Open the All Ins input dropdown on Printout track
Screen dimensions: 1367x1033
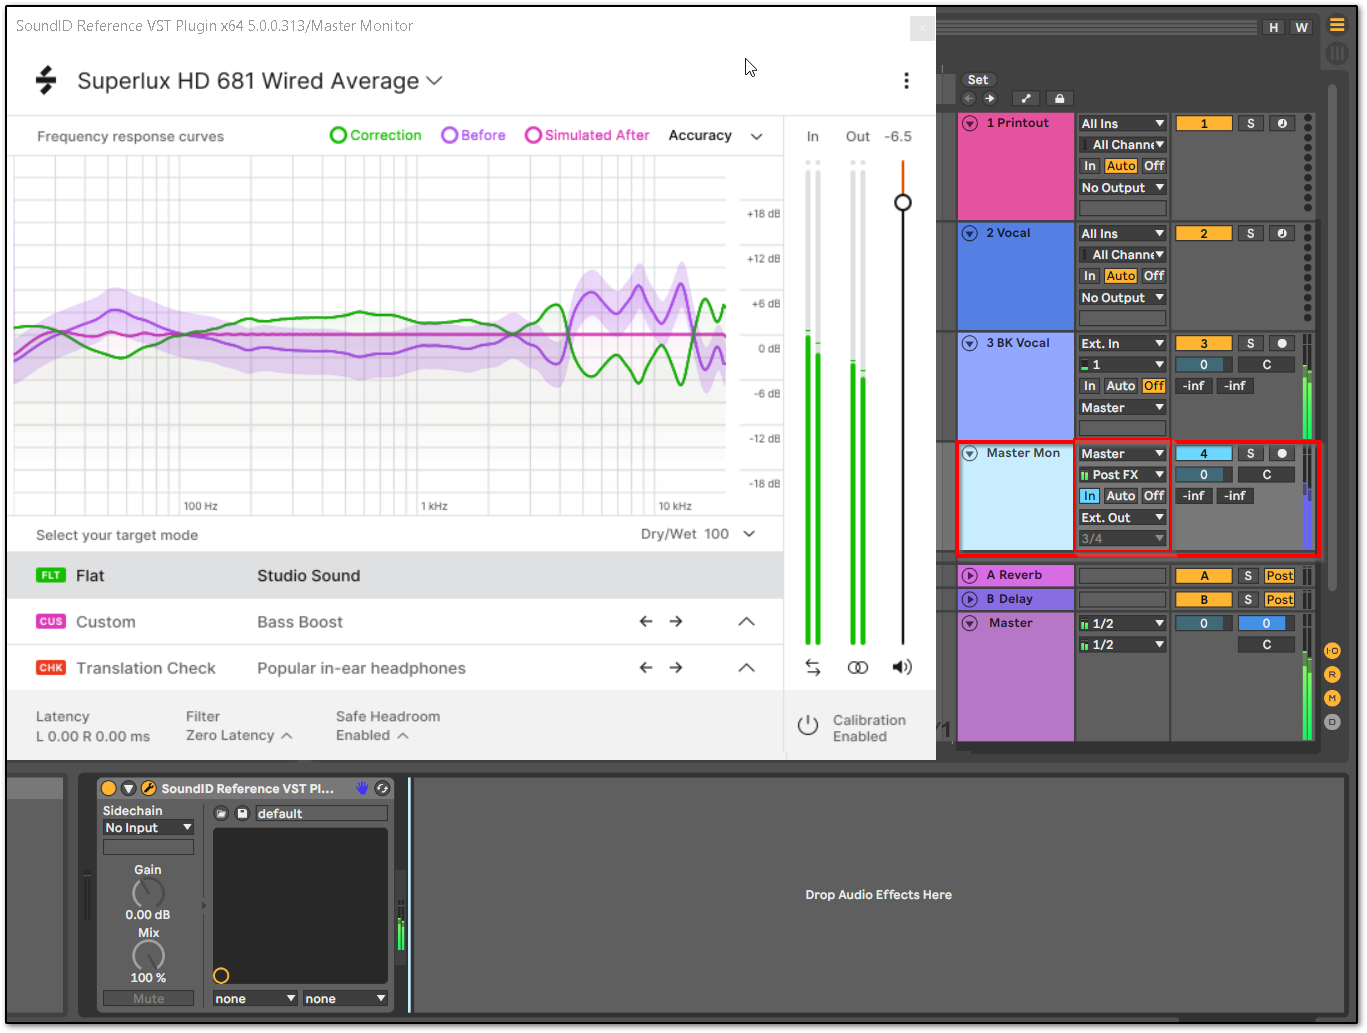click(x=1122, y=122)
